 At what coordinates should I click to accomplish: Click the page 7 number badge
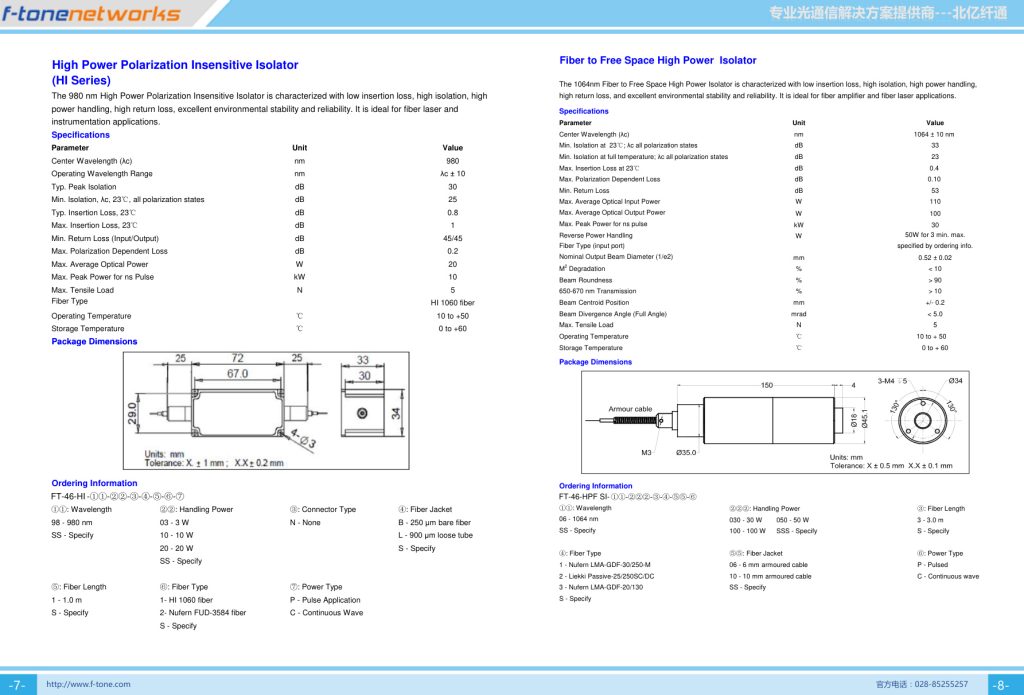(18, 685)
